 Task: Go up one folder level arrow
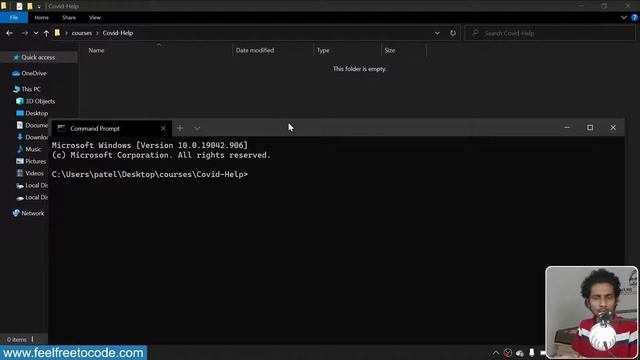coord(46,33)
